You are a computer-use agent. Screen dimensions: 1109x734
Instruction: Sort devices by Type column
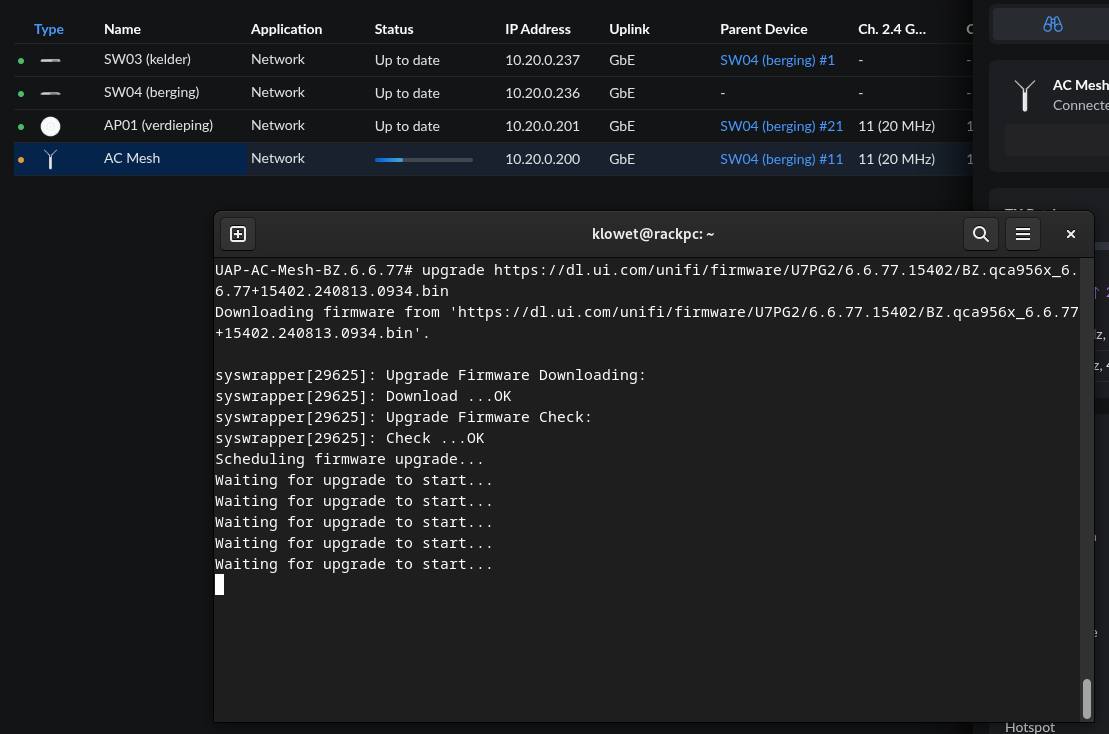pos(49,29)
